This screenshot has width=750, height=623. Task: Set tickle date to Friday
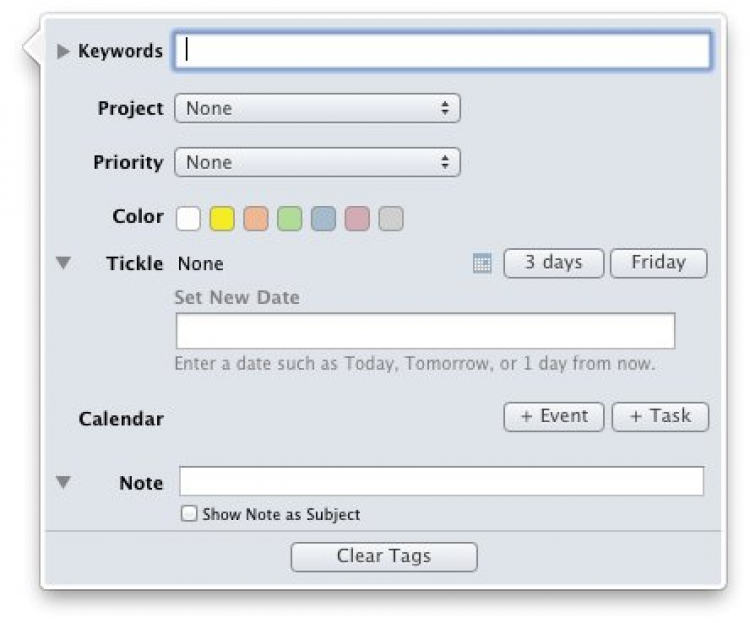(x=658, y=263)
